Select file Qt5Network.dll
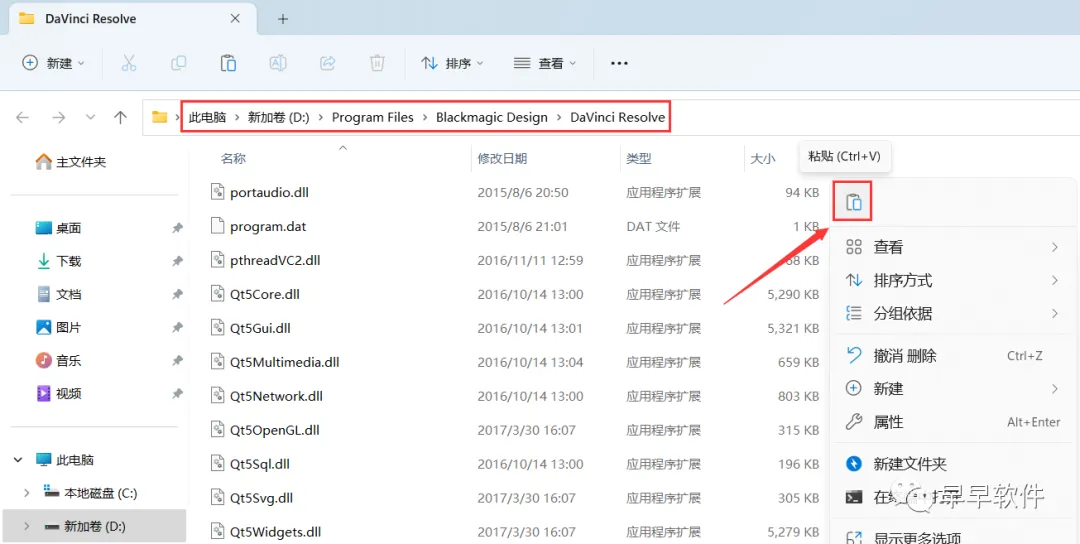This screenshot has width=1080, height=544. click(276, 396)
